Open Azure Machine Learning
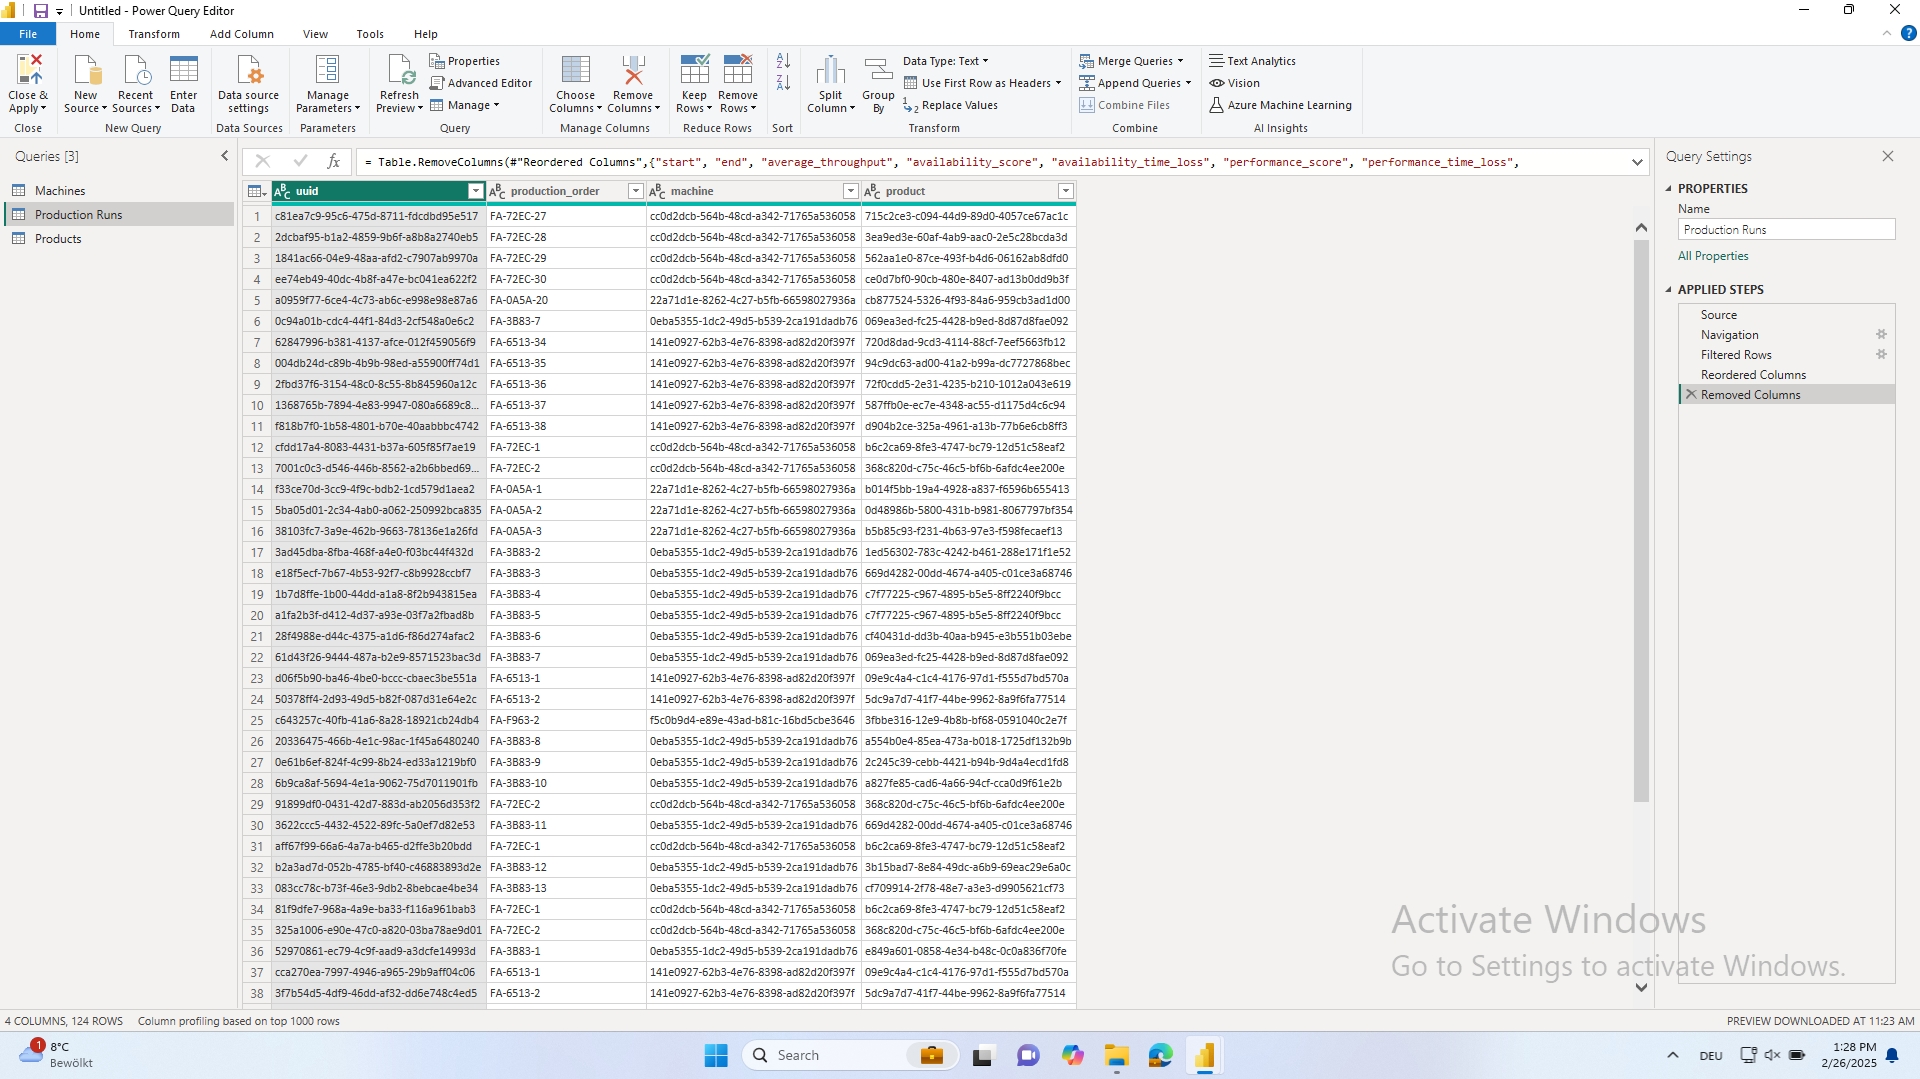1920x1079 pixels. click(x=1280, y=105)
